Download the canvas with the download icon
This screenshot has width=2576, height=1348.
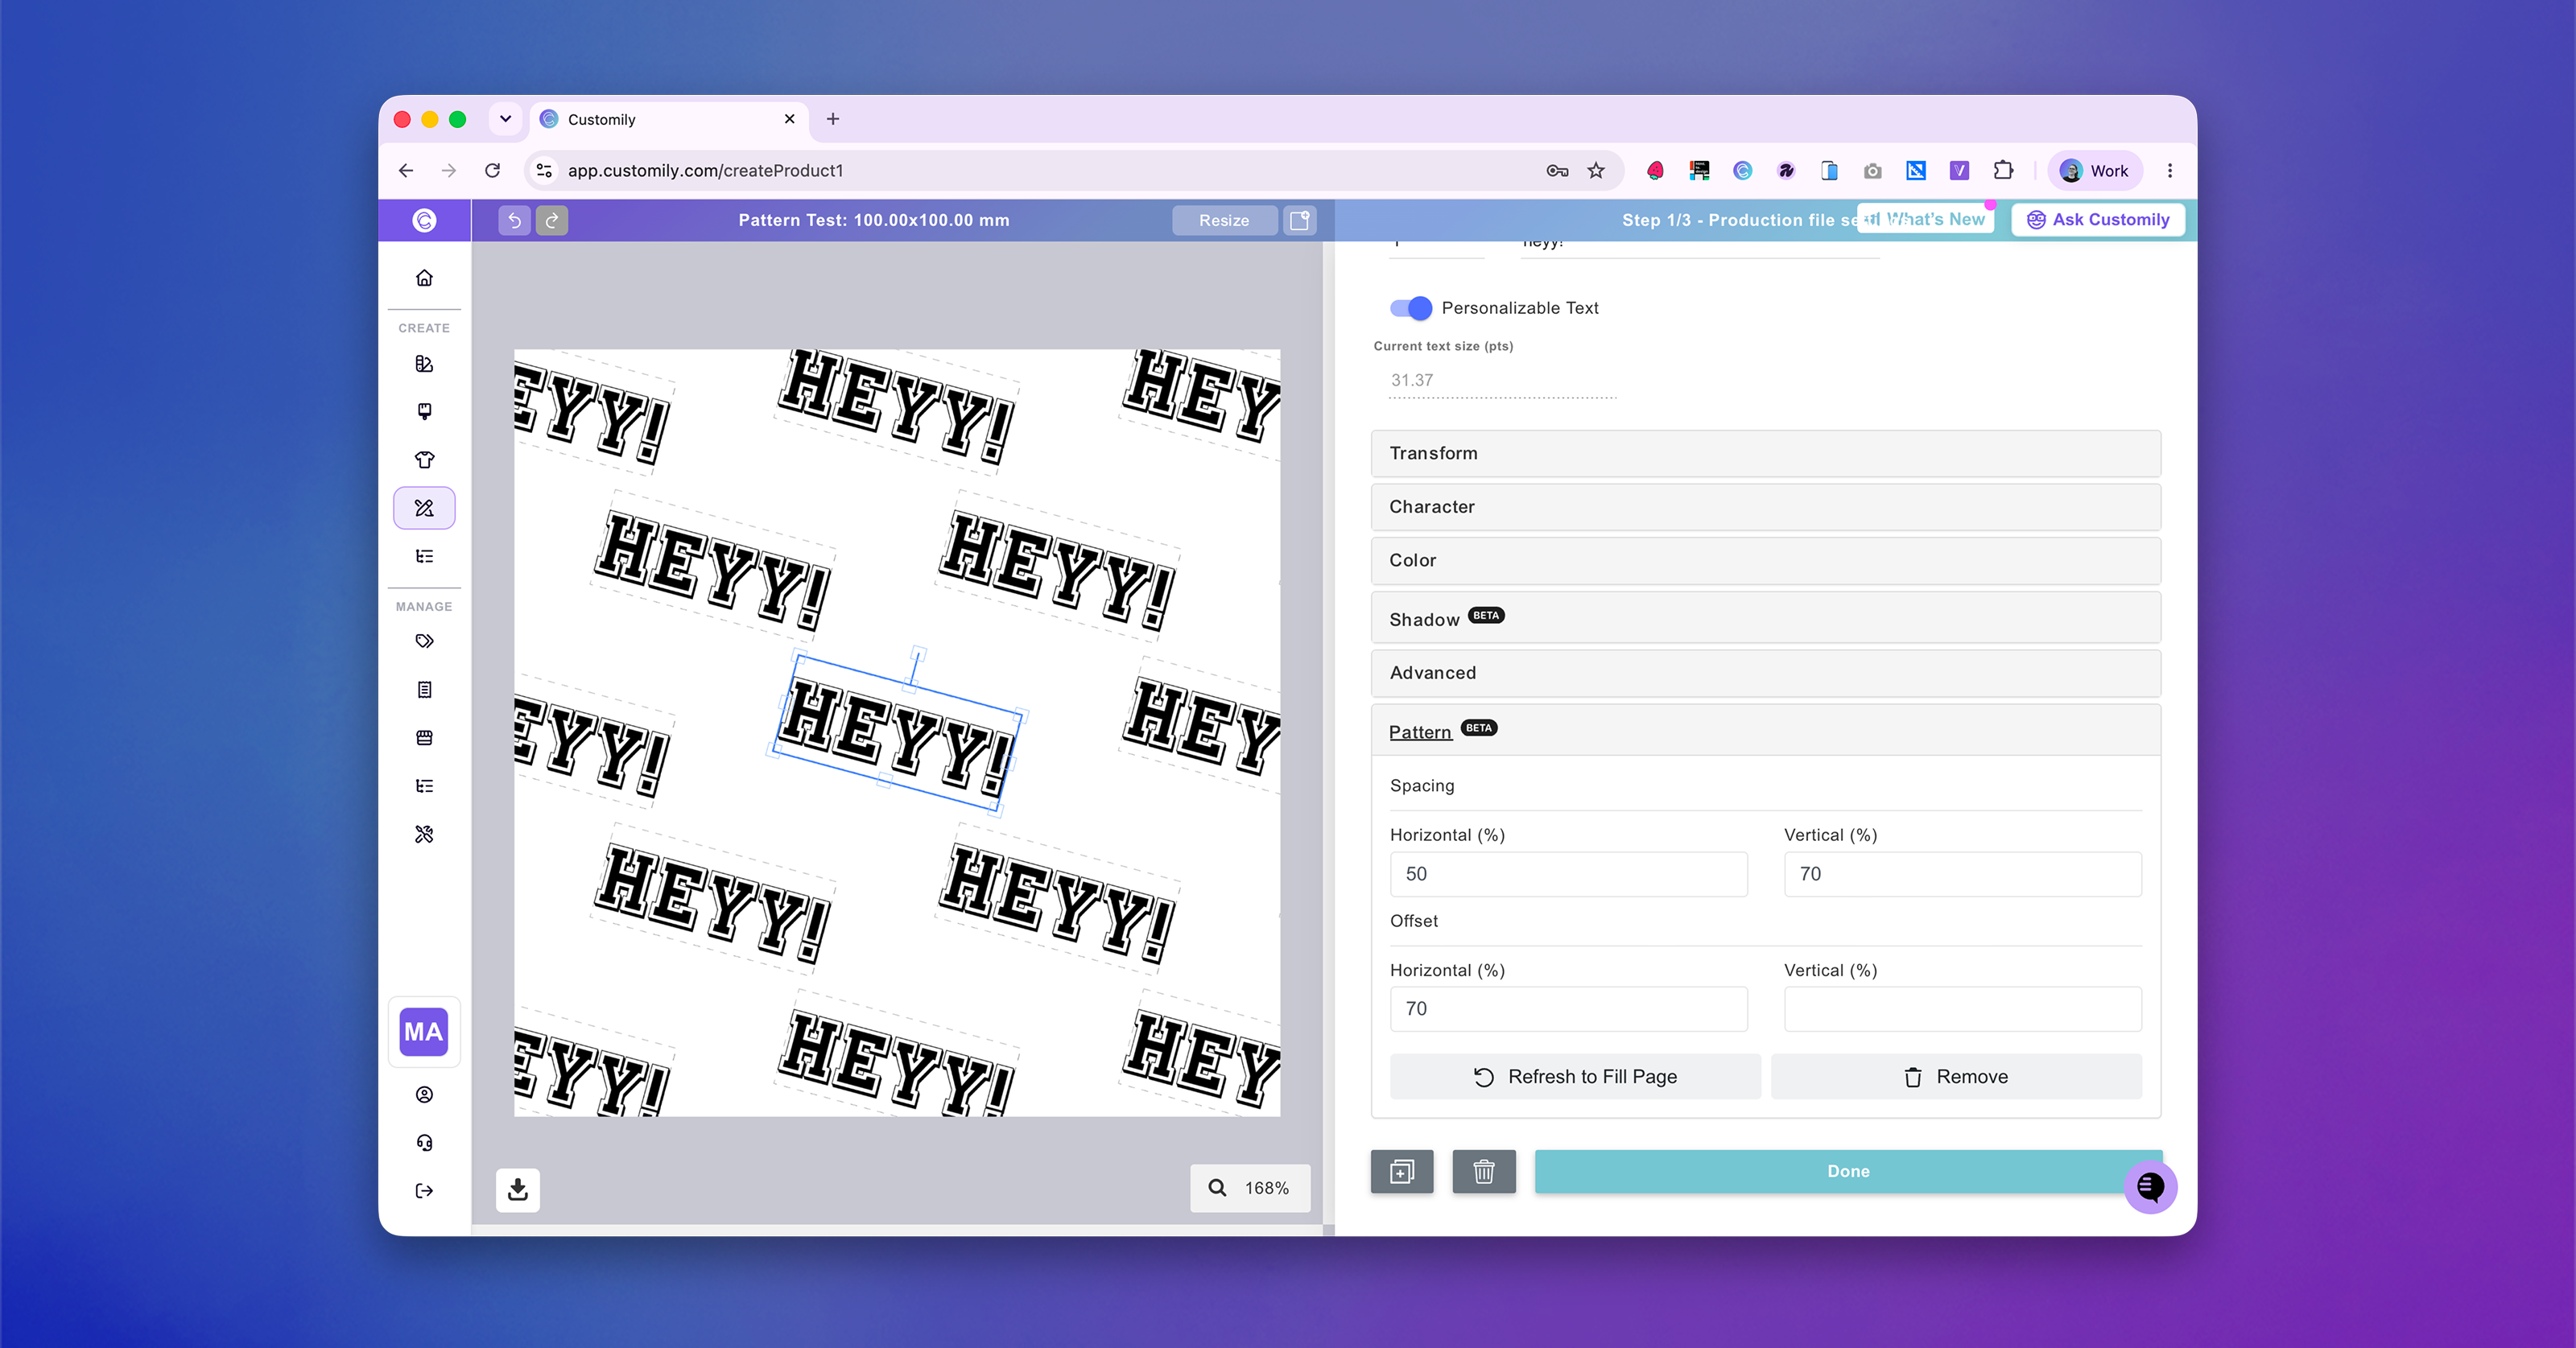[x=518, y=1189]
